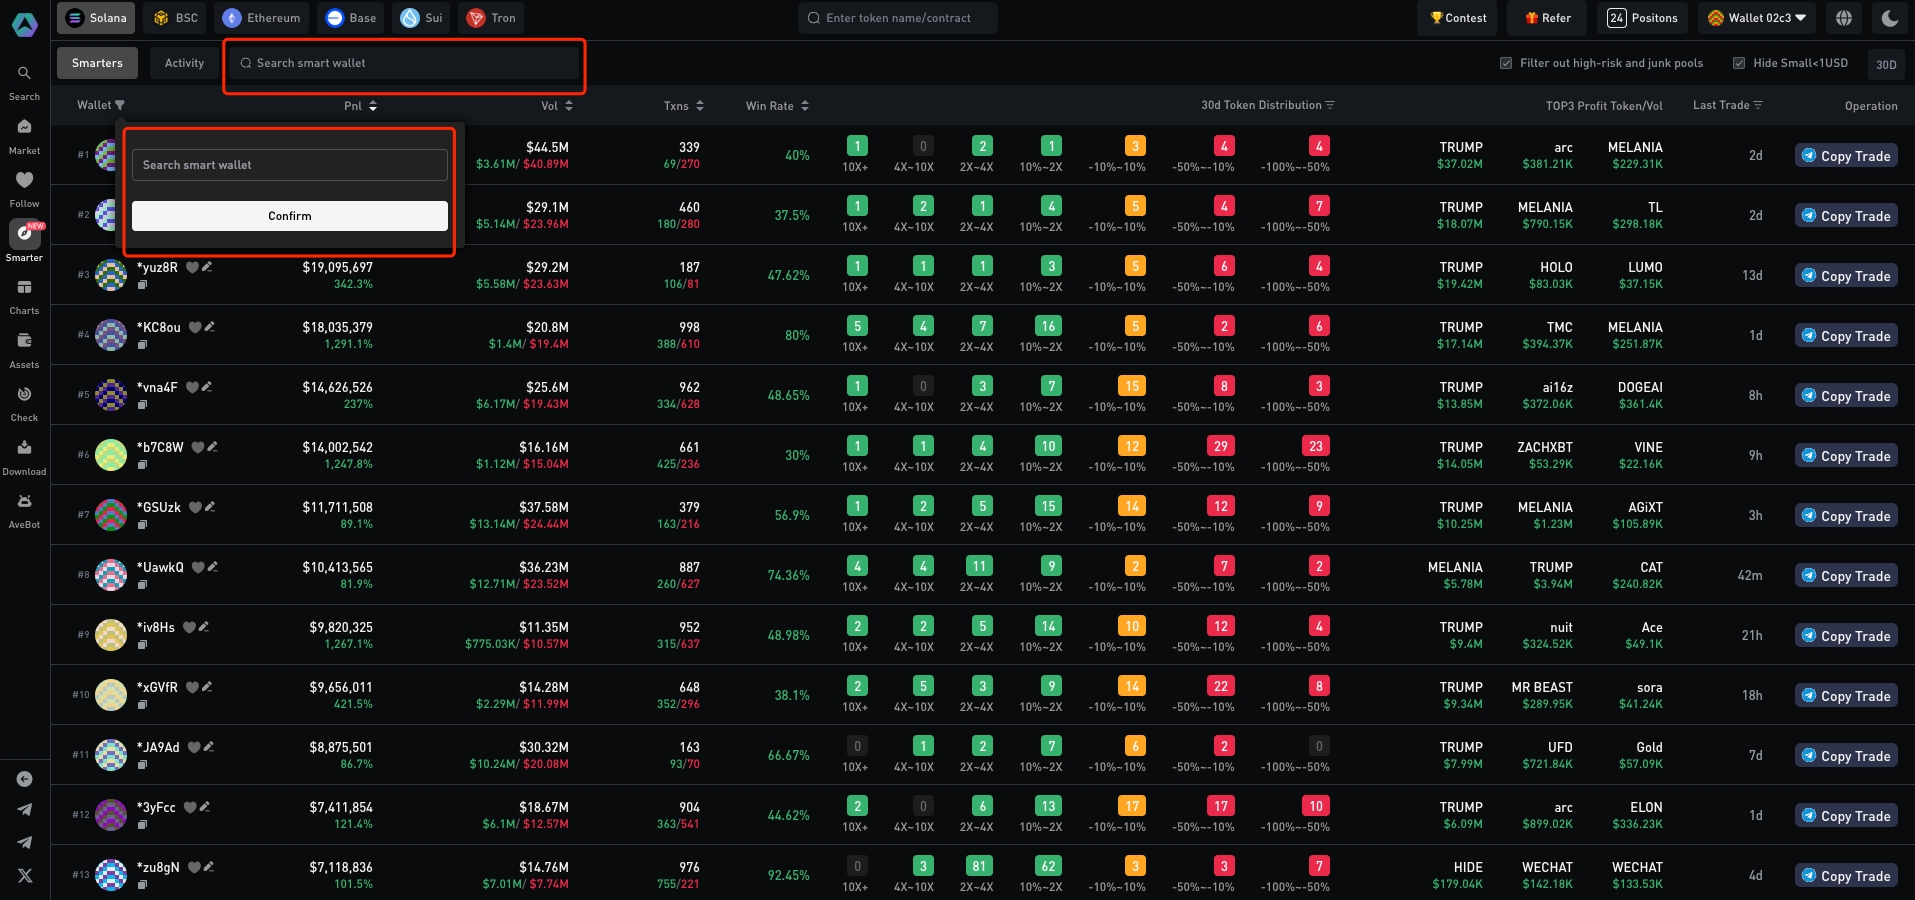
Task: Uncheck Filter out high-risk and junk pools
Action: click(1506, 63)
